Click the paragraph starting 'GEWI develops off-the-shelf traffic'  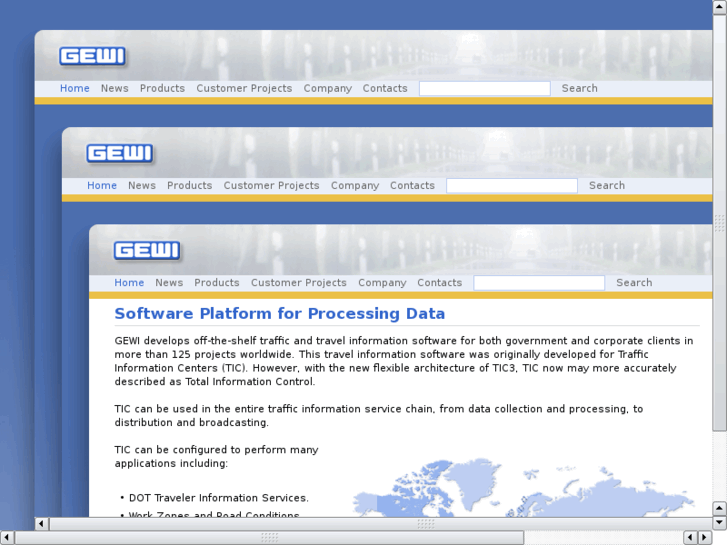(x=404, y=361)
